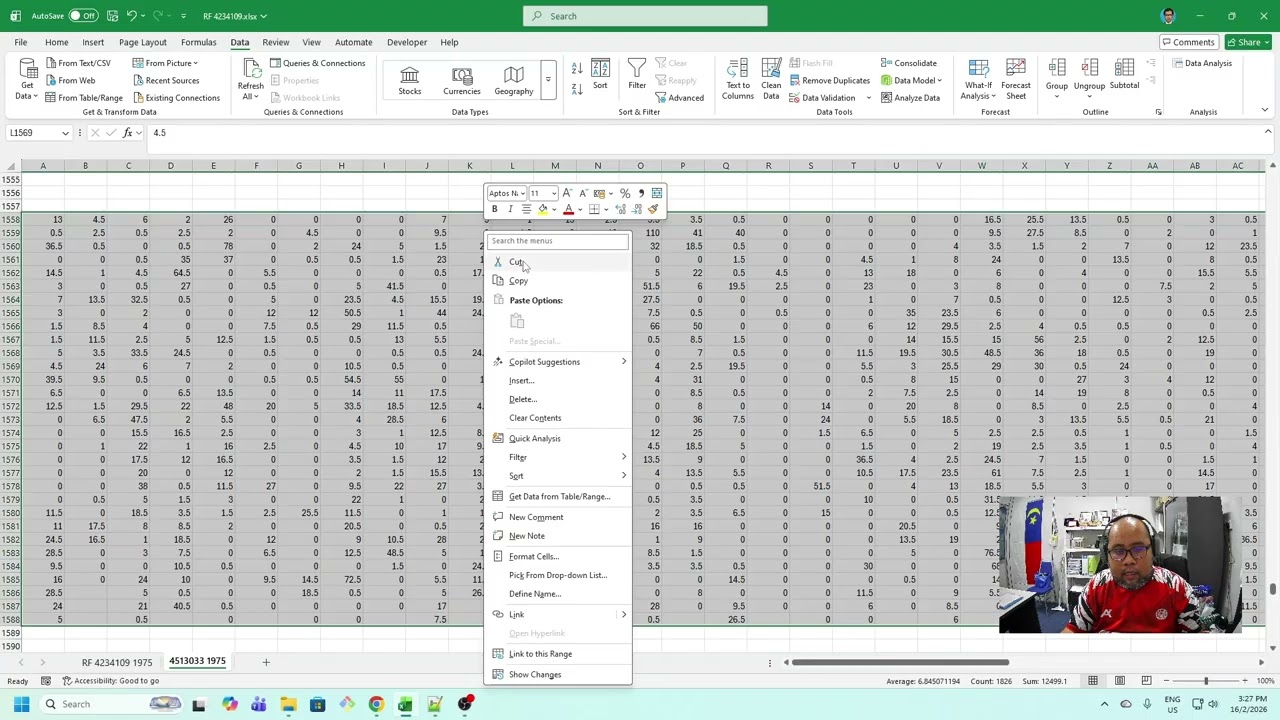Click Increase Decimal icon in mini toolbar
This screenshot has height=720, width=1280.
coord(621,209)
